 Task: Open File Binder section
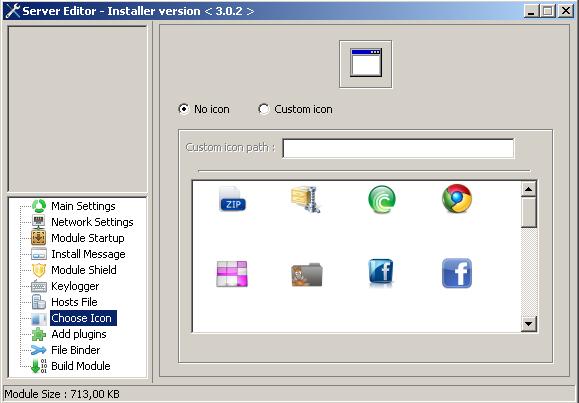pyautogui.click(x=76, y=350)
